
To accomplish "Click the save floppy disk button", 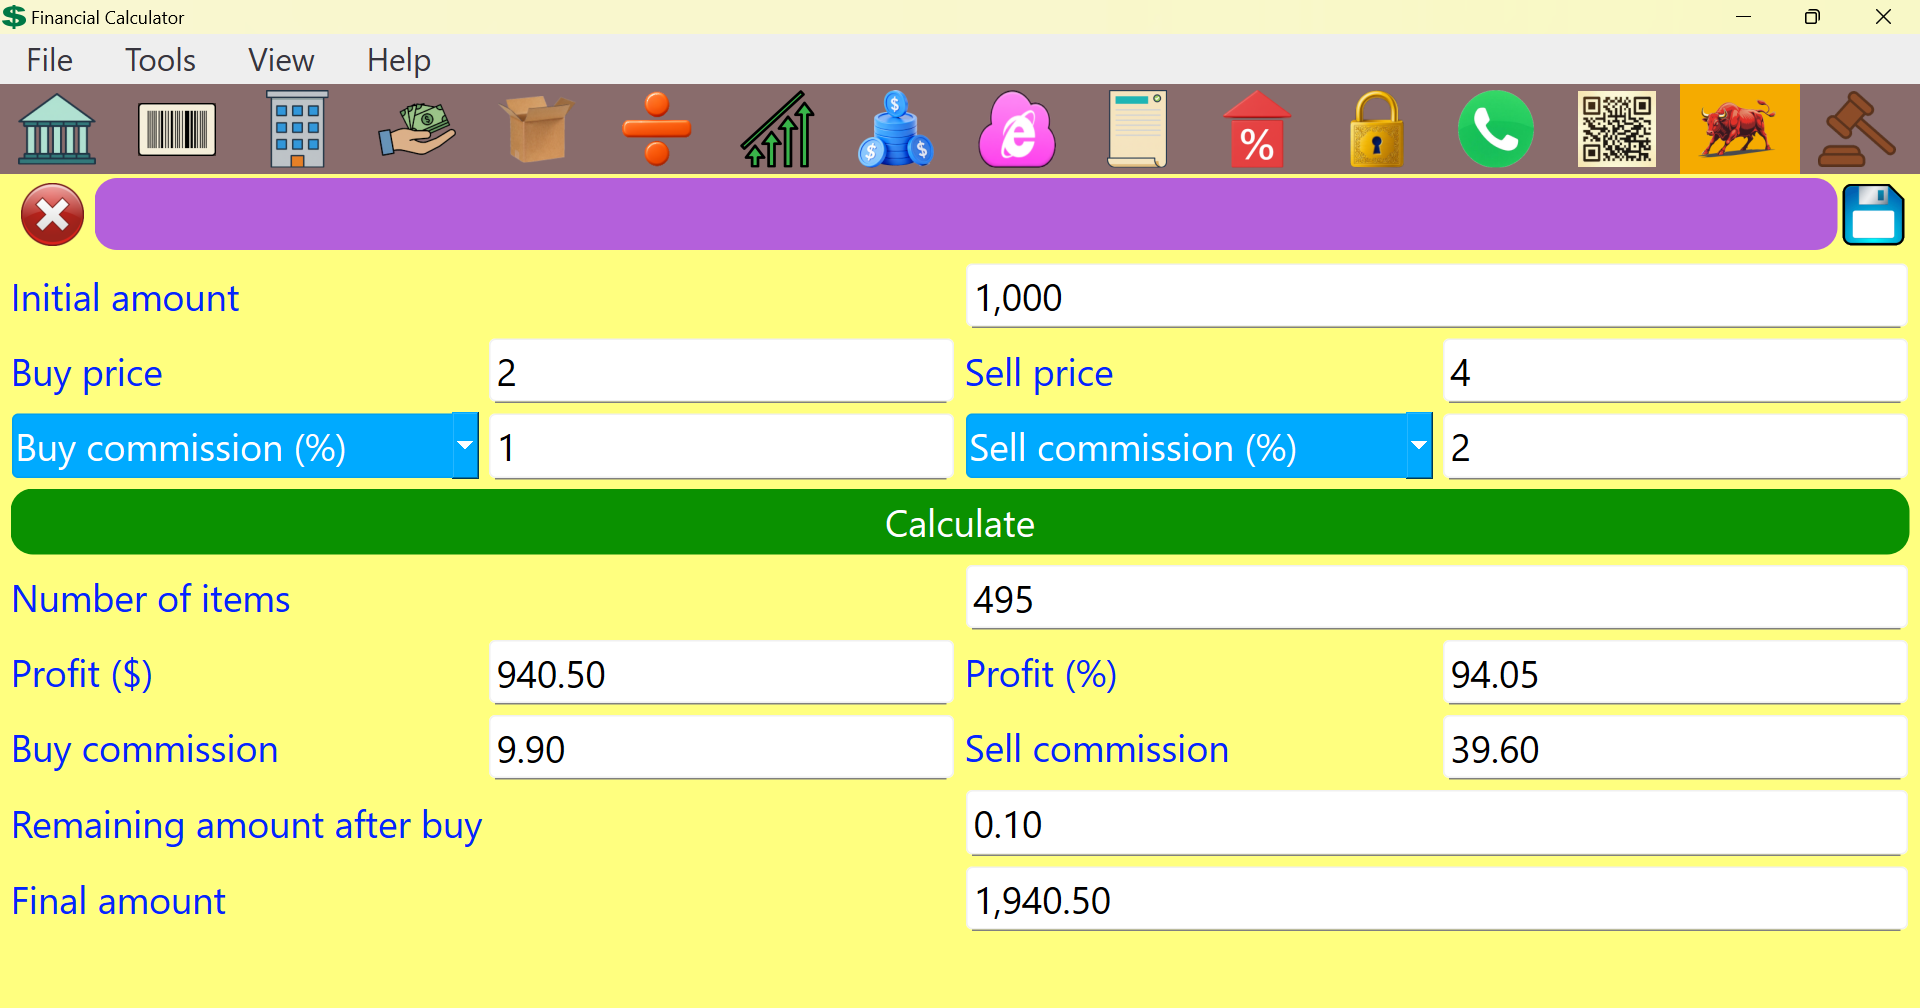I will [1874, 214].
